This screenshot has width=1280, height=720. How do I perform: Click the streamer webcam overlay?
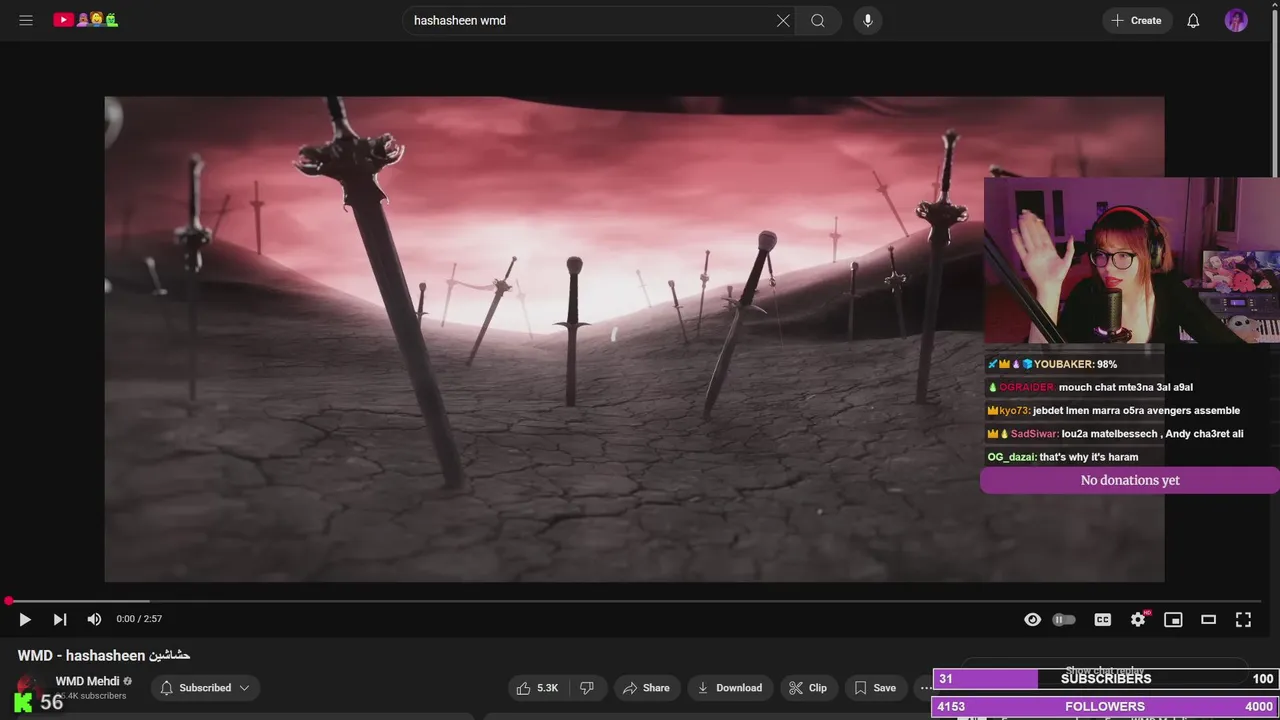[1131, 261]
